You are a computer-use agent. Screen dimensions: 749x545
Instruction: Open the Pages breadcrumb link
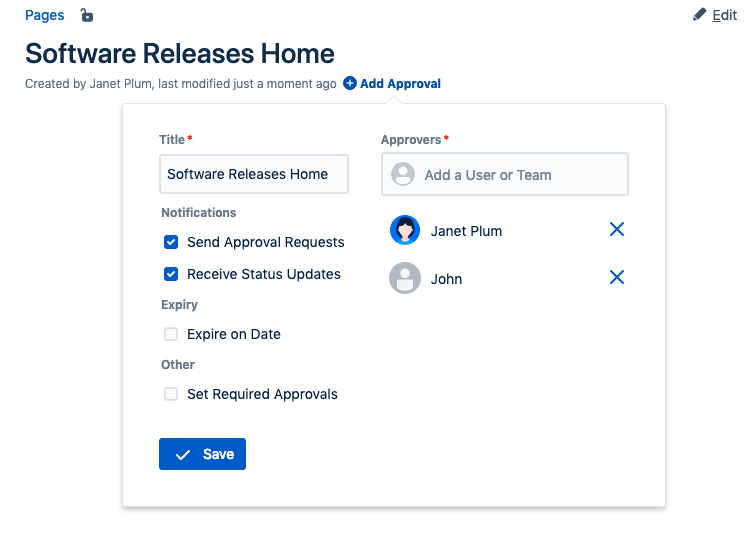click(45, 15)
